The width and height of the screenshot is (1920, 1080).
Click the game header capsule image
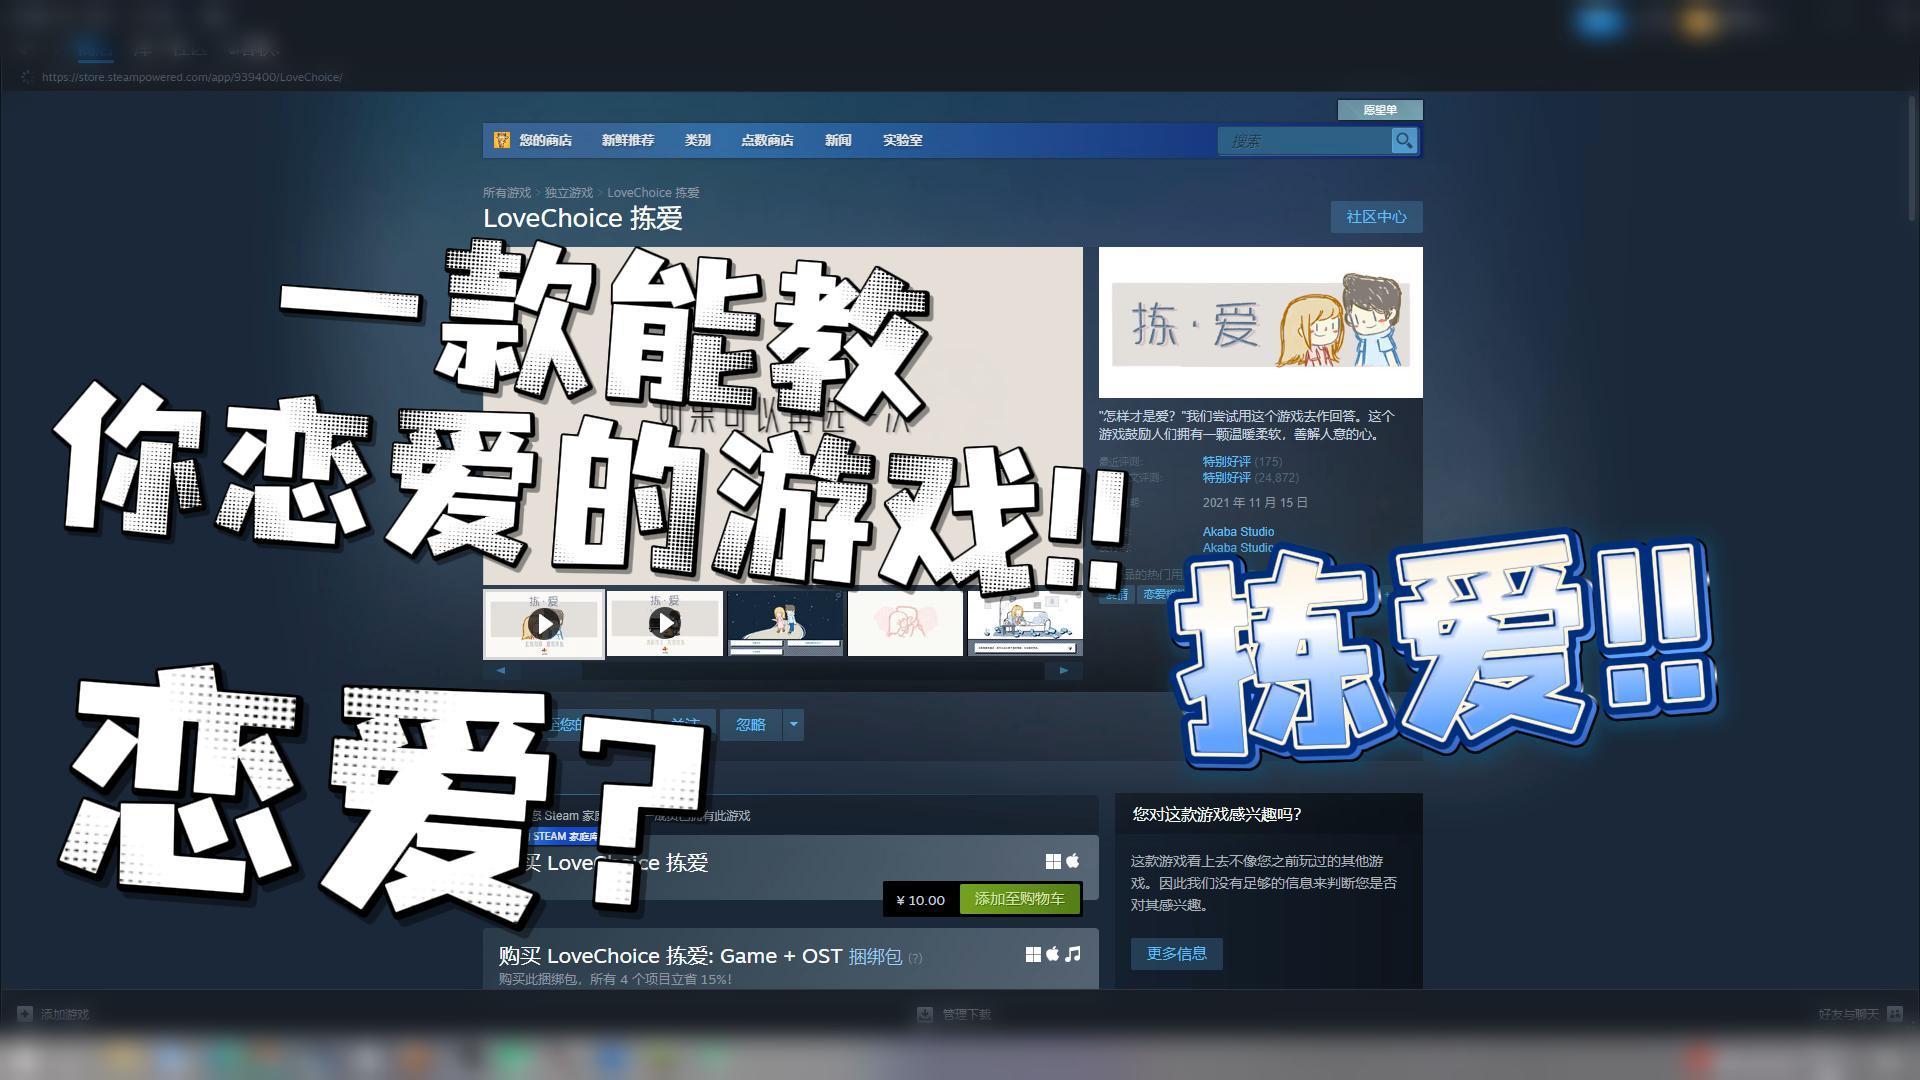(1260, 323)
